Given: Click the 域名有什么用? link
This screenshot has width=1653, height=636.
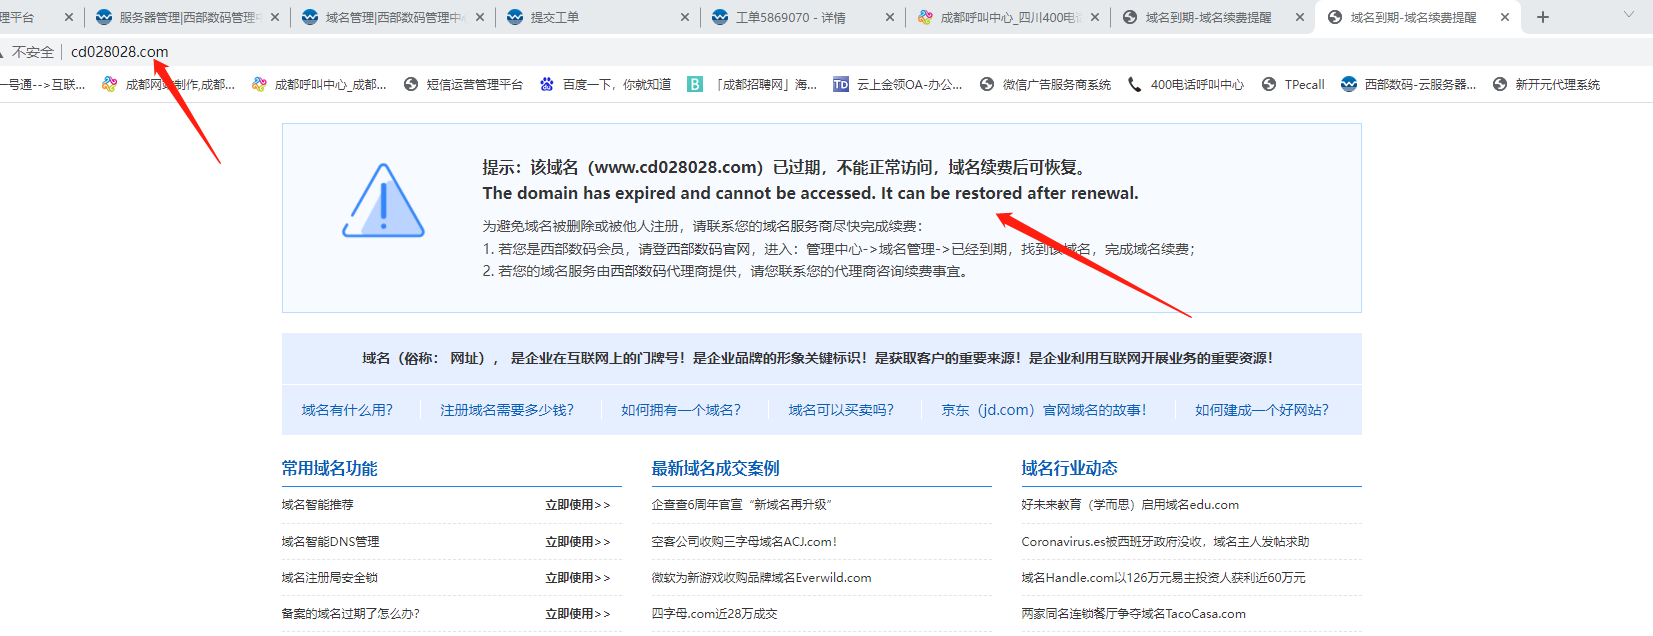Looking at the screenshot, I should [347, 410].
